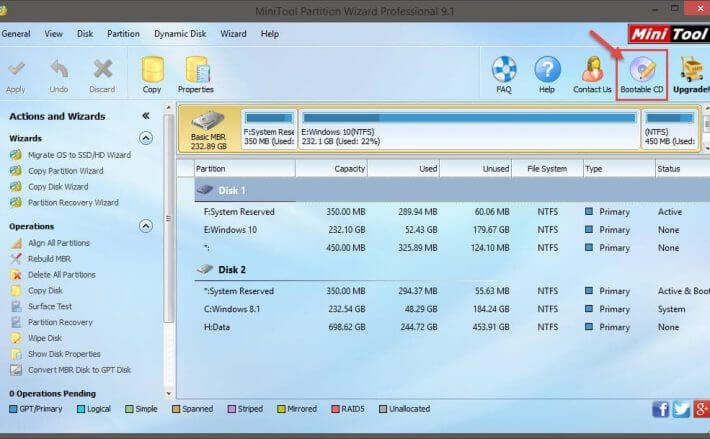Sort by the Unused column header
The width and height of the screenshot is (710, 439).
click(475, 169)
